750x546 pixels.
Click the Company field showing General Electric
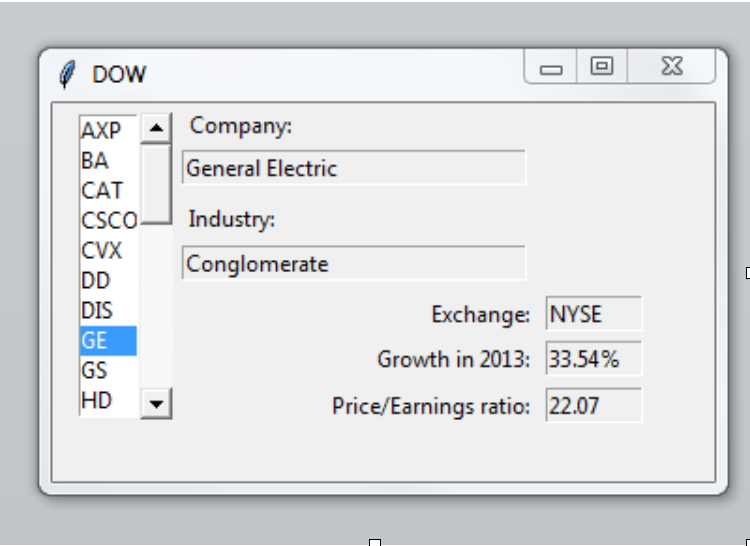pyautogui.click(x=353, y=168)
